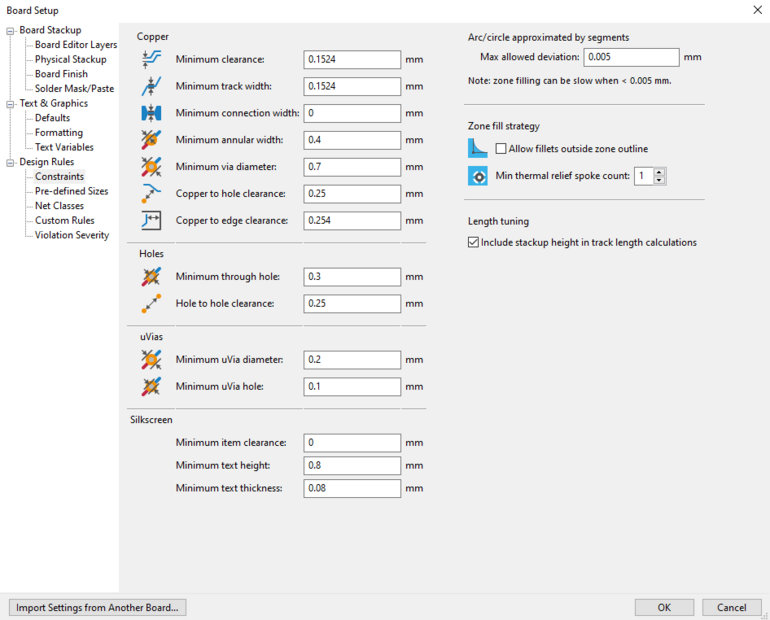Enable Allow fillets outside zone outline
This screenshot has height=620, width=770.
click(501, 149)
